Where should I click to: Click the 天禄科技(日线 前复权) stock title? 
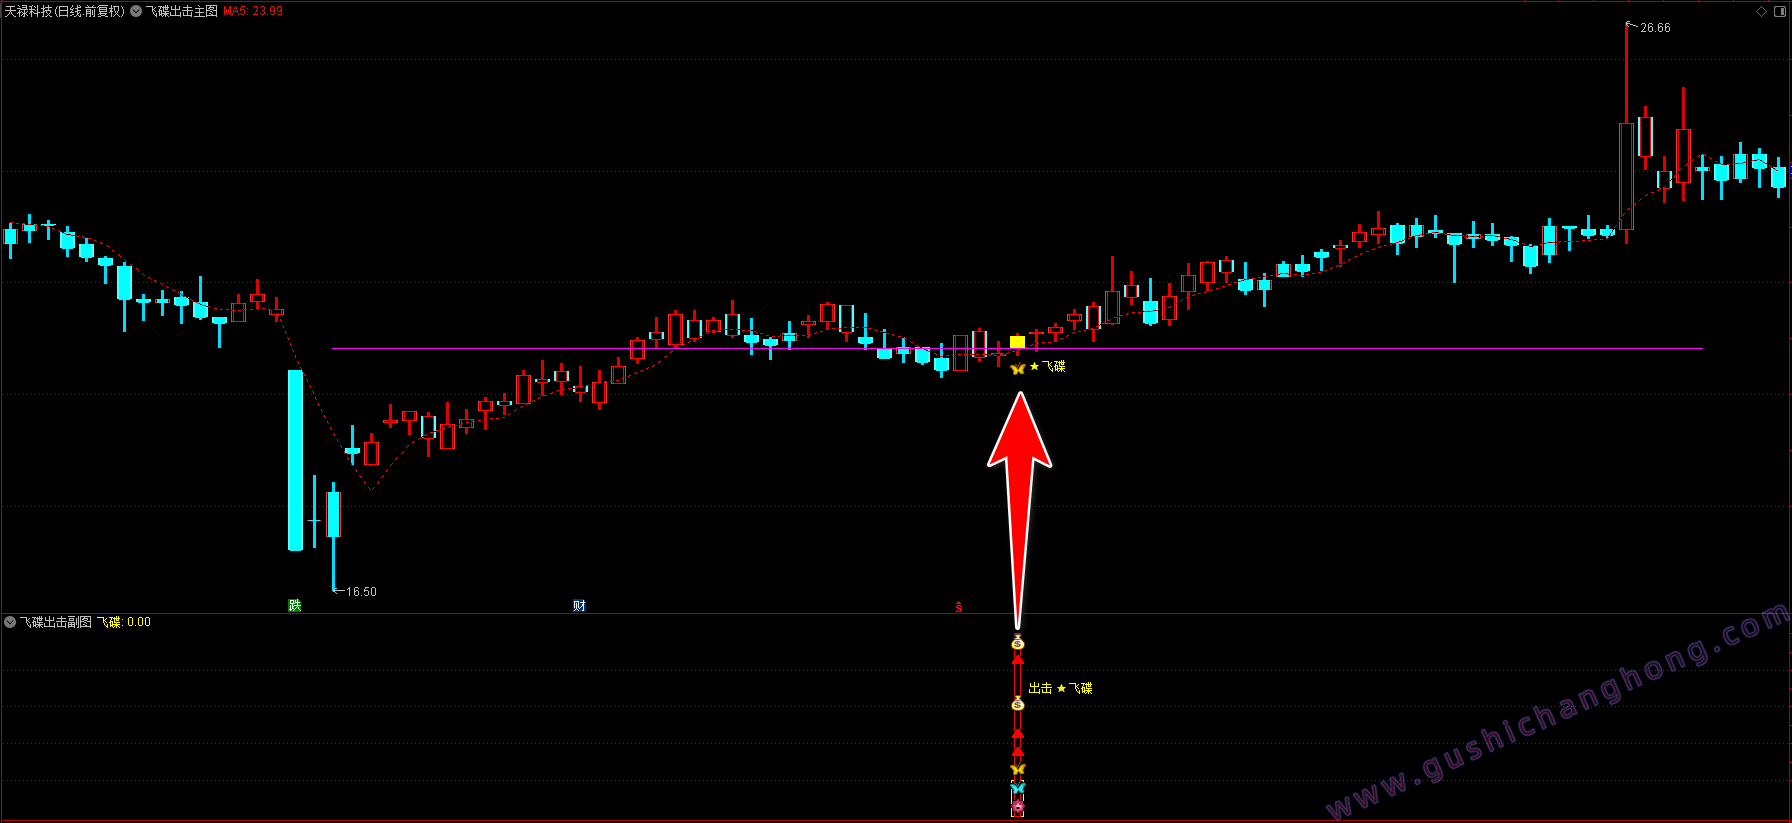point(64,11)
